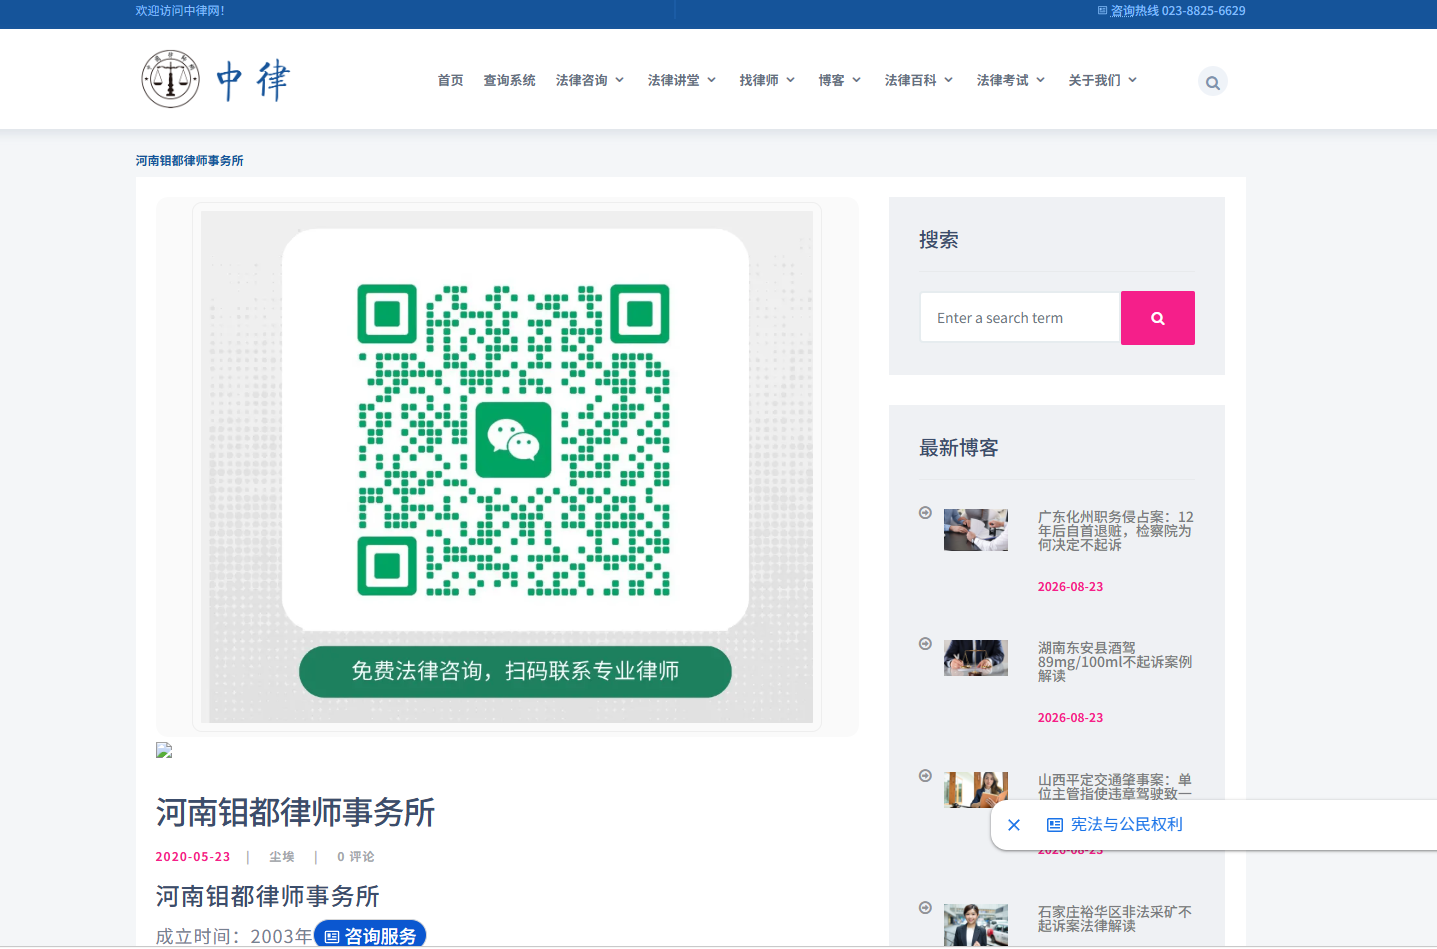The width and height of the screenshot is (1437, 949).
Task: Open thumbnail for 石家庄裕华区非法采矿 post
Action: pyautogui.click(x=976, y=925)
